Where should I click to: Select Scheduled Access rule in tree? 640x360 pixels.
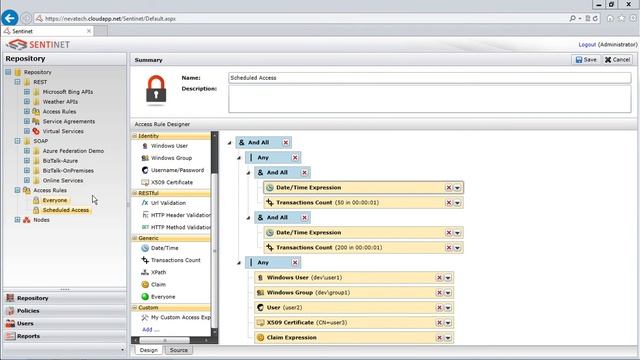(66, 210)
